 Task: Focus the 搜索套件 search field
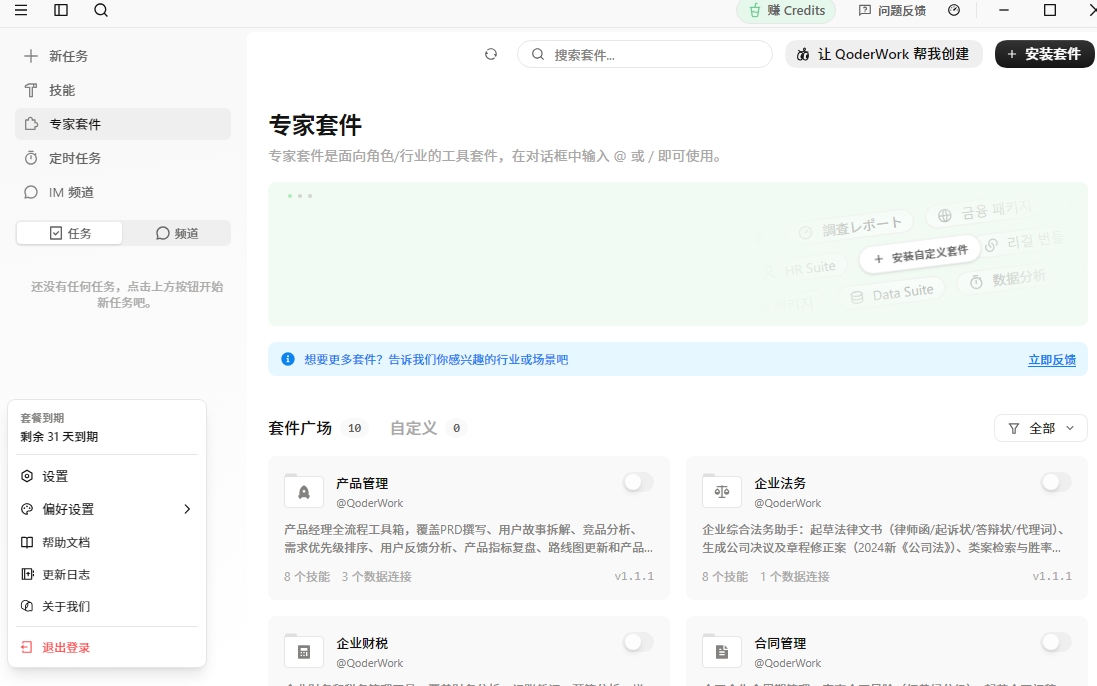click(x=644, y=54)
